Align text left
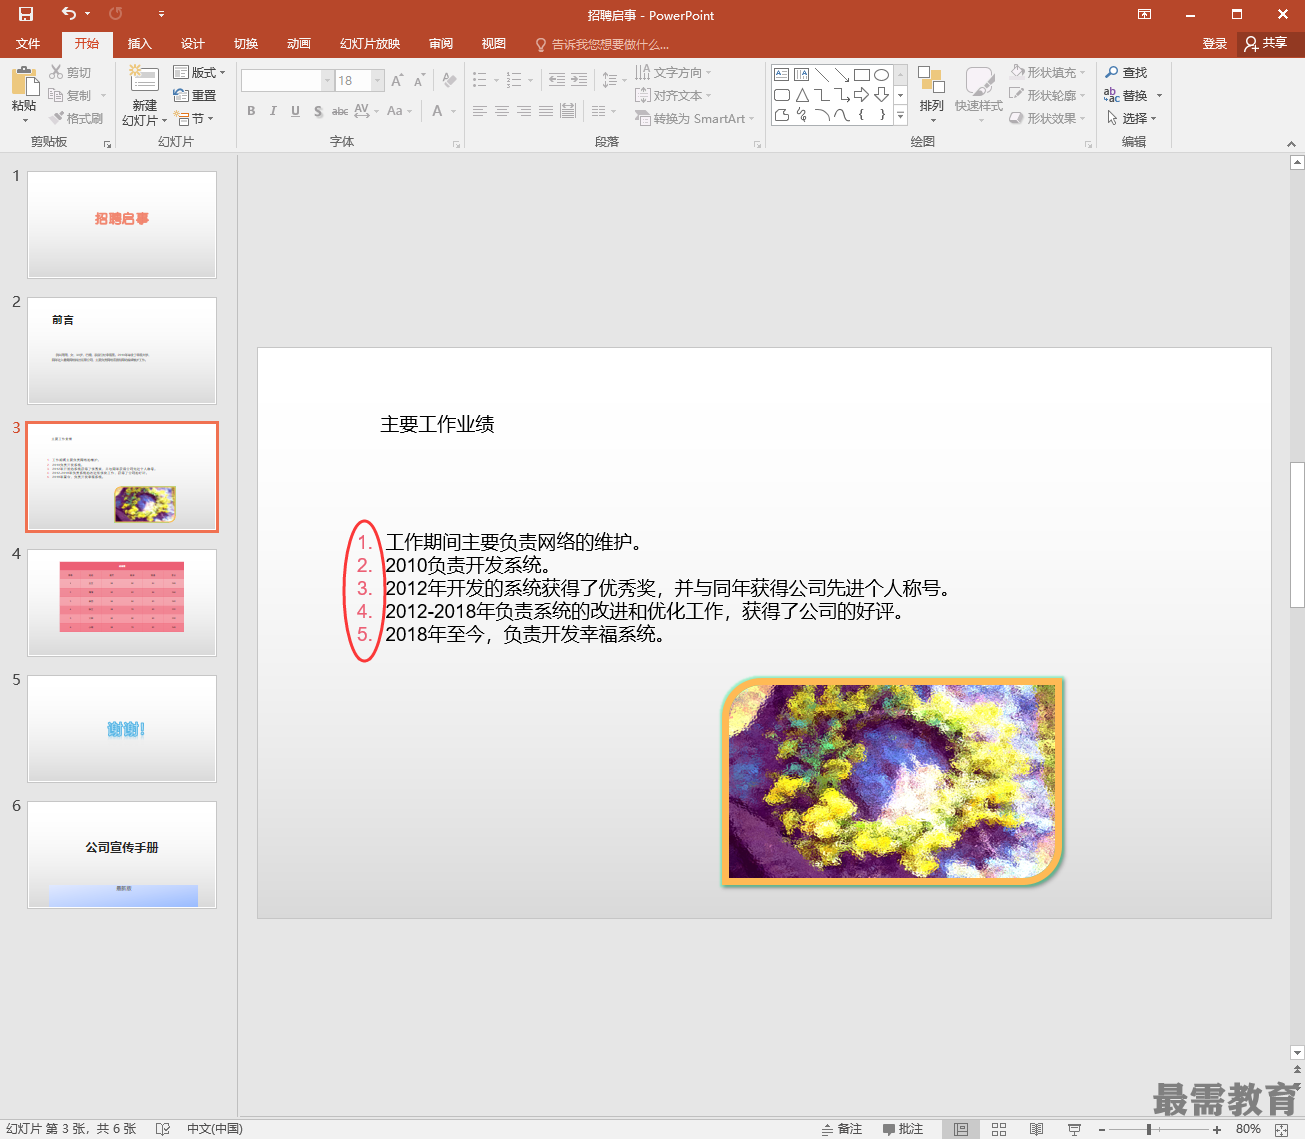The width and height of the screenshot is (1305, 1139). pos(480,111)
